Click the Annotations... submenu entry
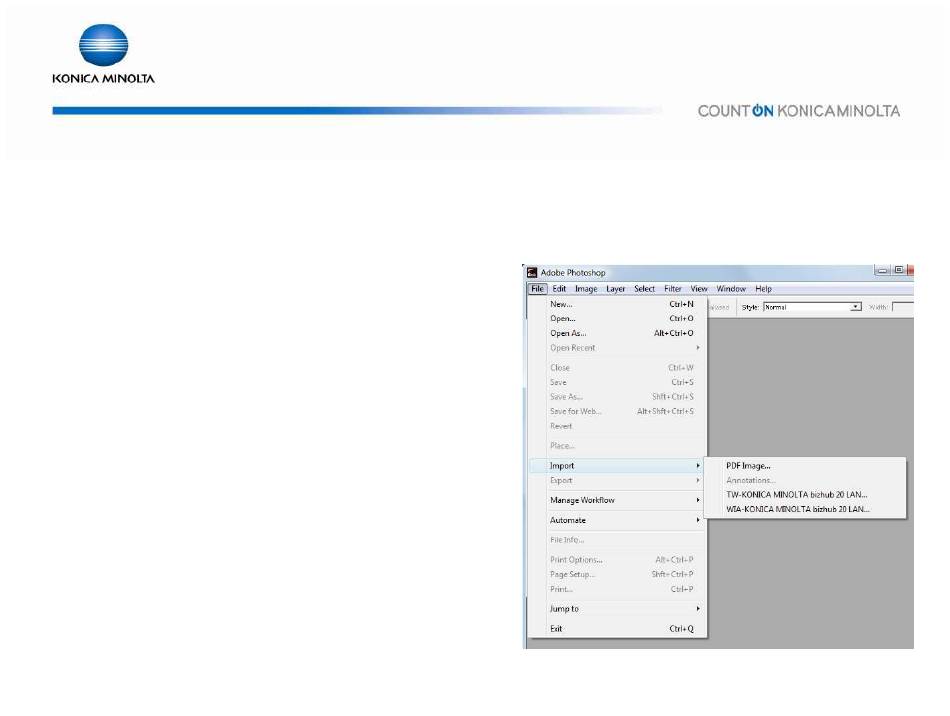950x716 pixels. 805,480
